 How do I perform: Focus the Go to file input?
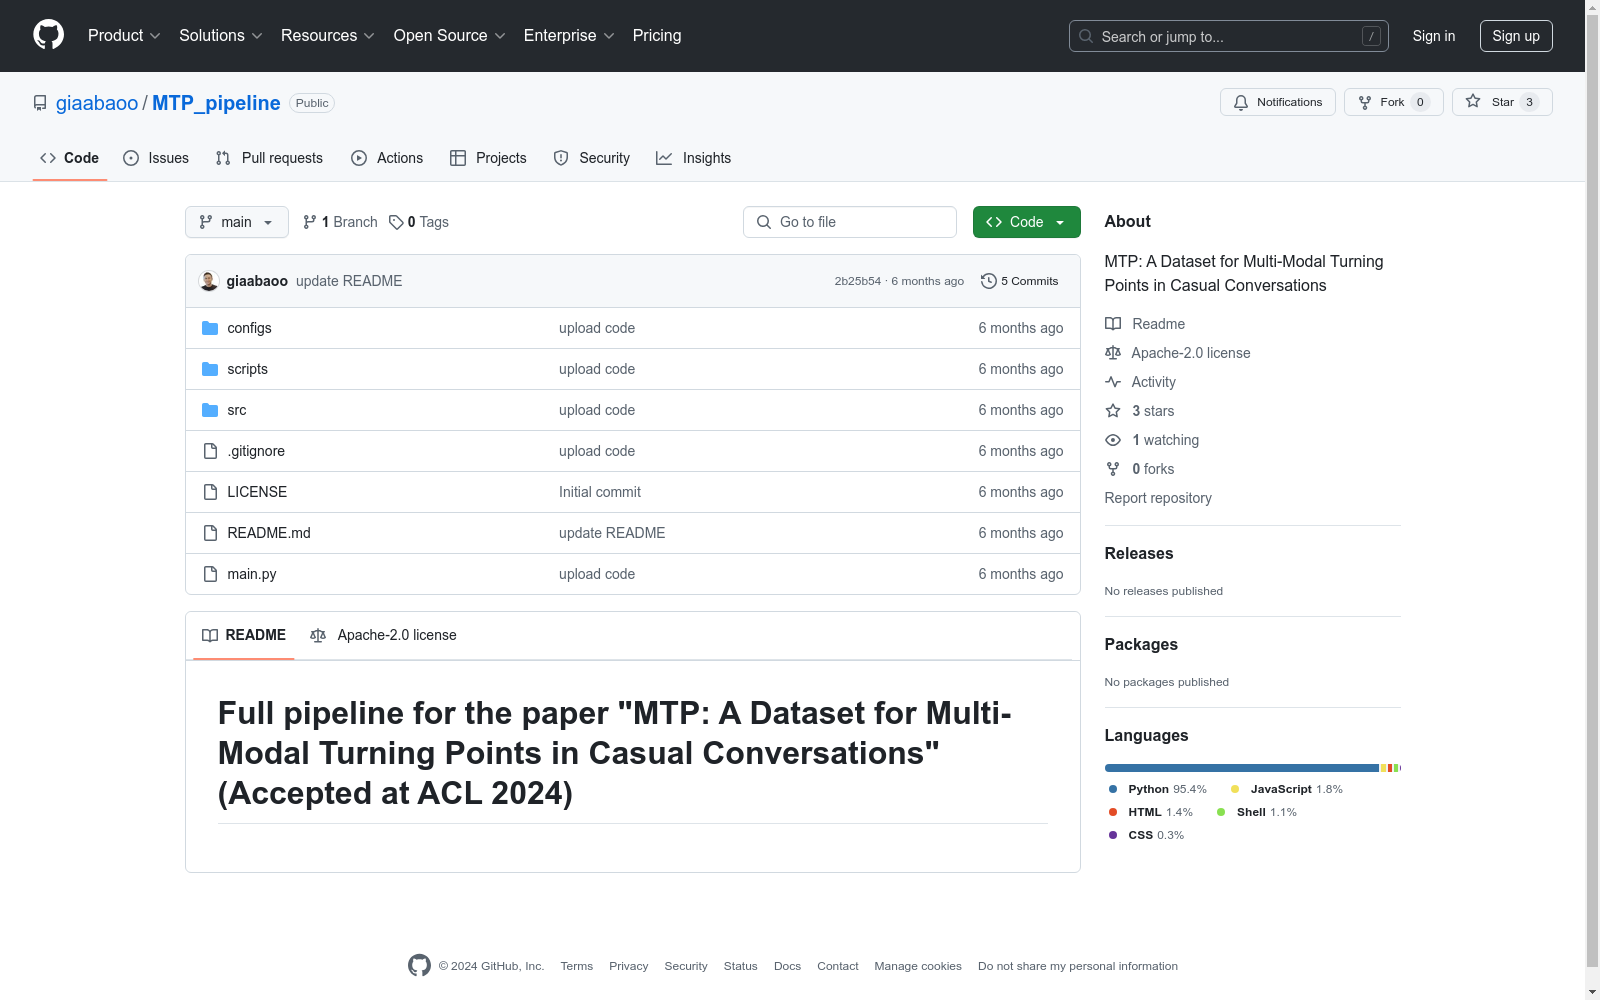[850, 222]
